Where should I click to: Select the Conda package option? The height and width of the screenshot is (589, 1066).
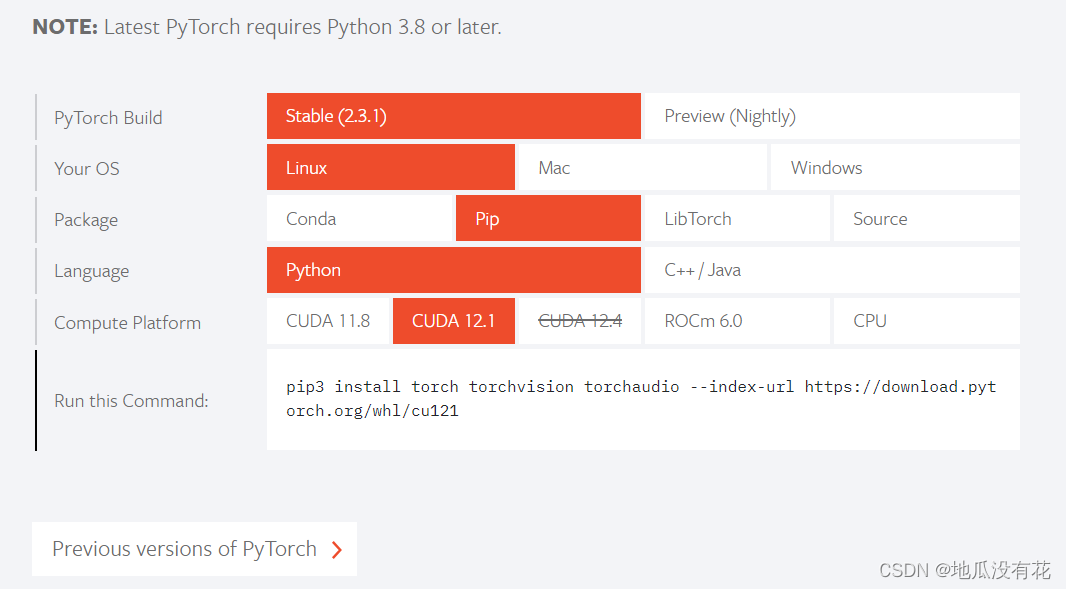(x=360, y=219)
